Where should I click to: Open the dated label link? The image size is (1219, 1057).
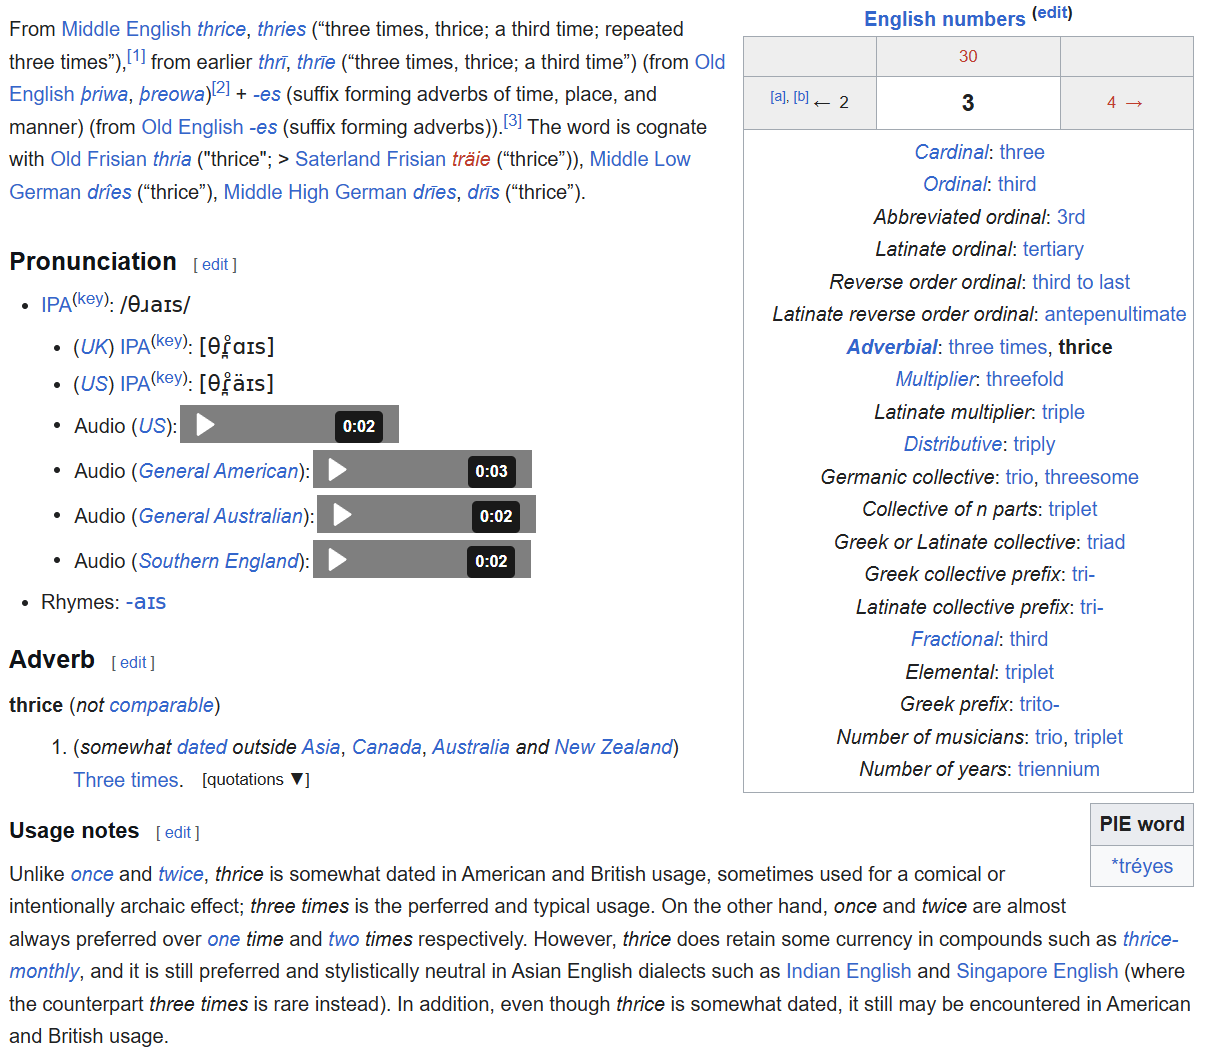202,747
